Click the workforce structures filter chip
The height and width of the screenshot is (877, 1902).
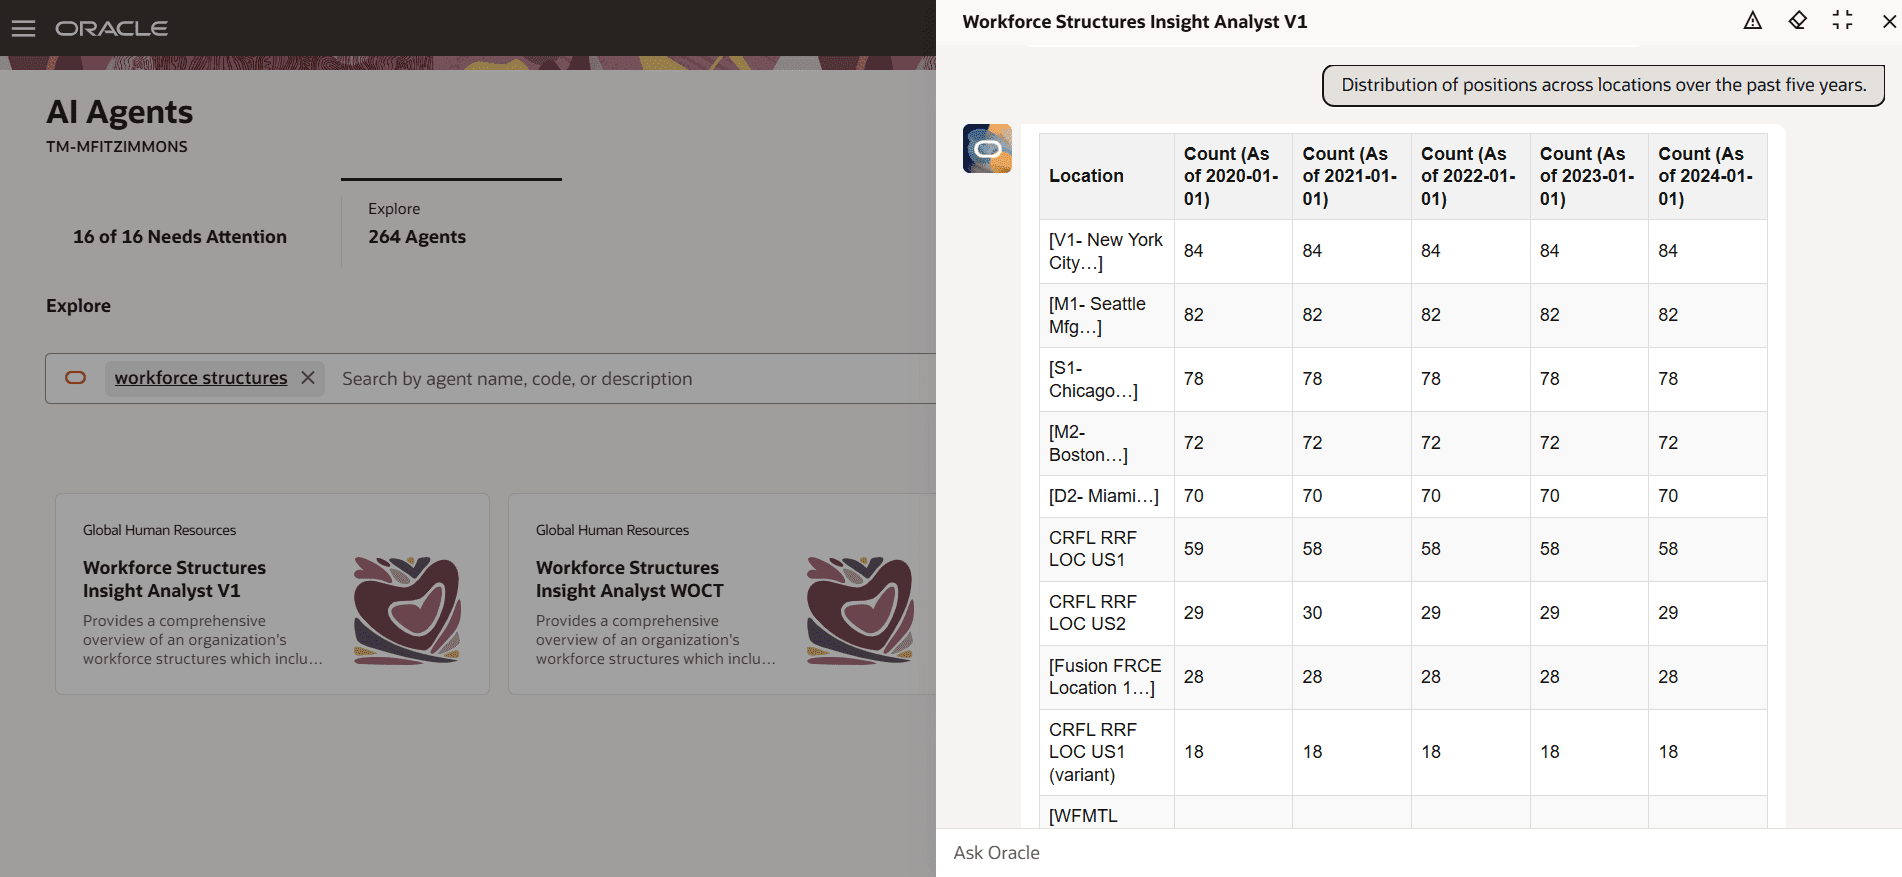point(201,378)
